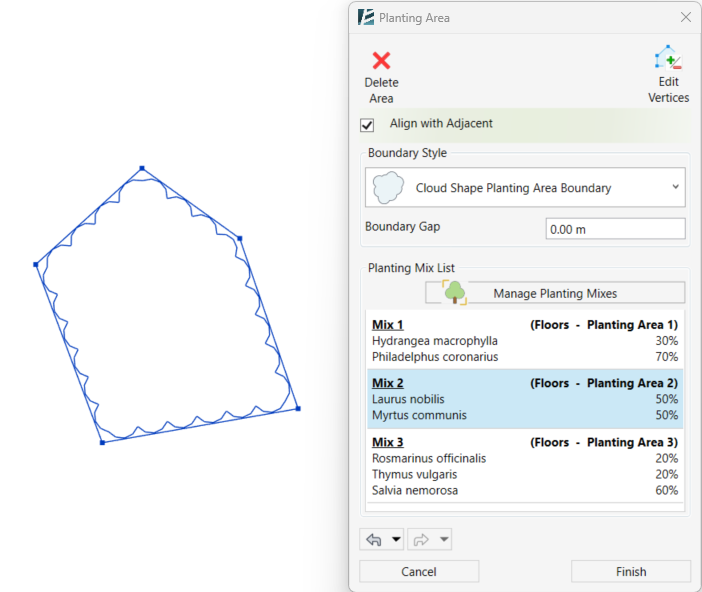Click the cloud shape boundary preview icon
This screenshot has width=702, height=592.
pyautogui.click(x=387, y=187)
